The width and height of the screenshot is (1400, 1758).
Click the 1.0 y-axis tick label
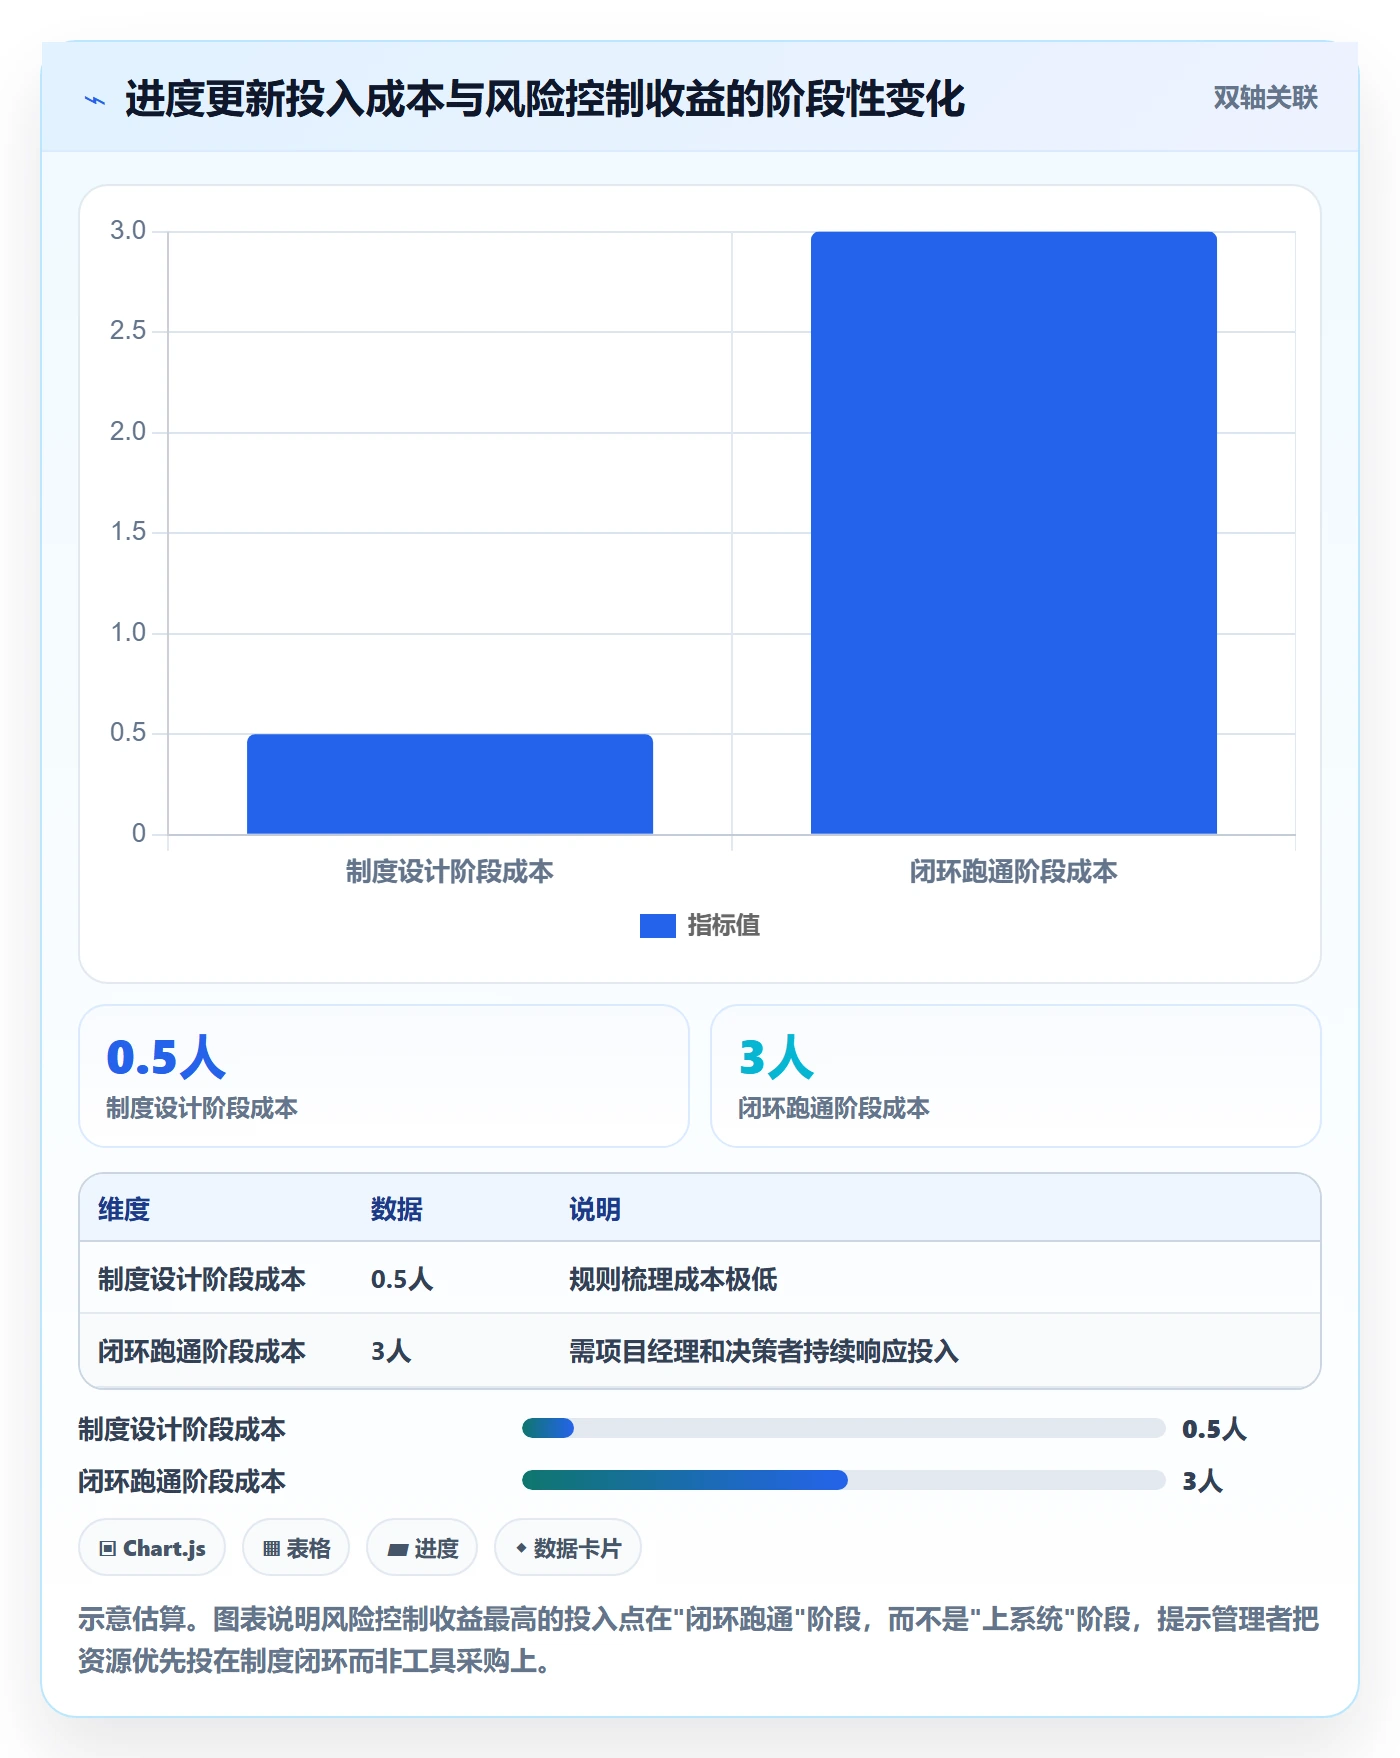point(128,633)
